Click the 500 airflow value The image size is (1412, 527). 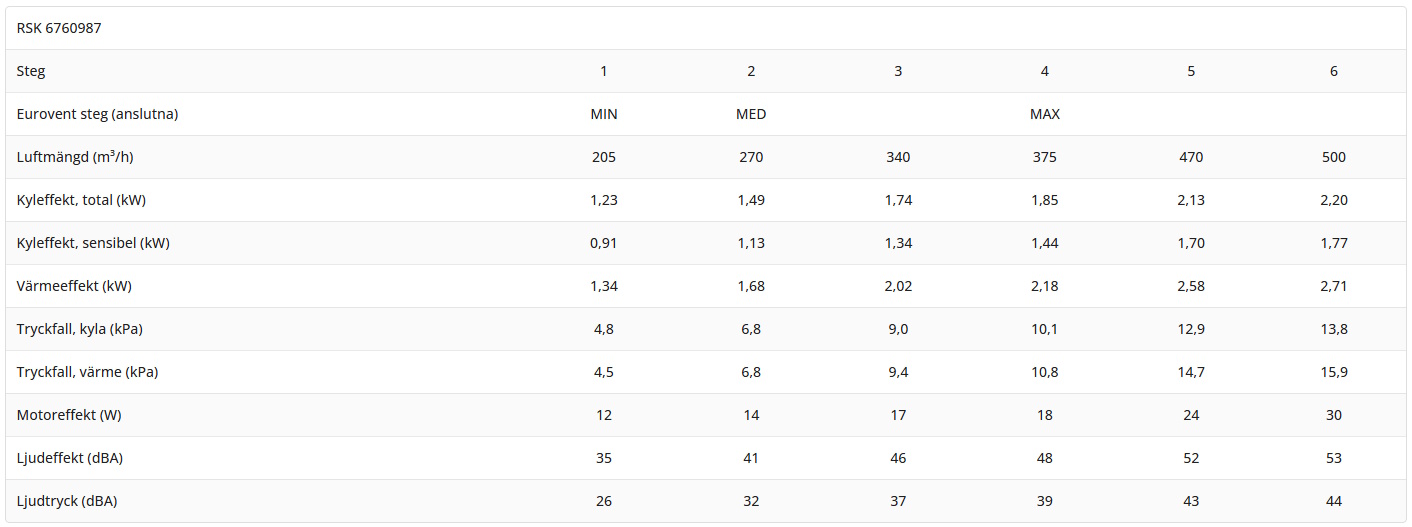(1333, 157)
